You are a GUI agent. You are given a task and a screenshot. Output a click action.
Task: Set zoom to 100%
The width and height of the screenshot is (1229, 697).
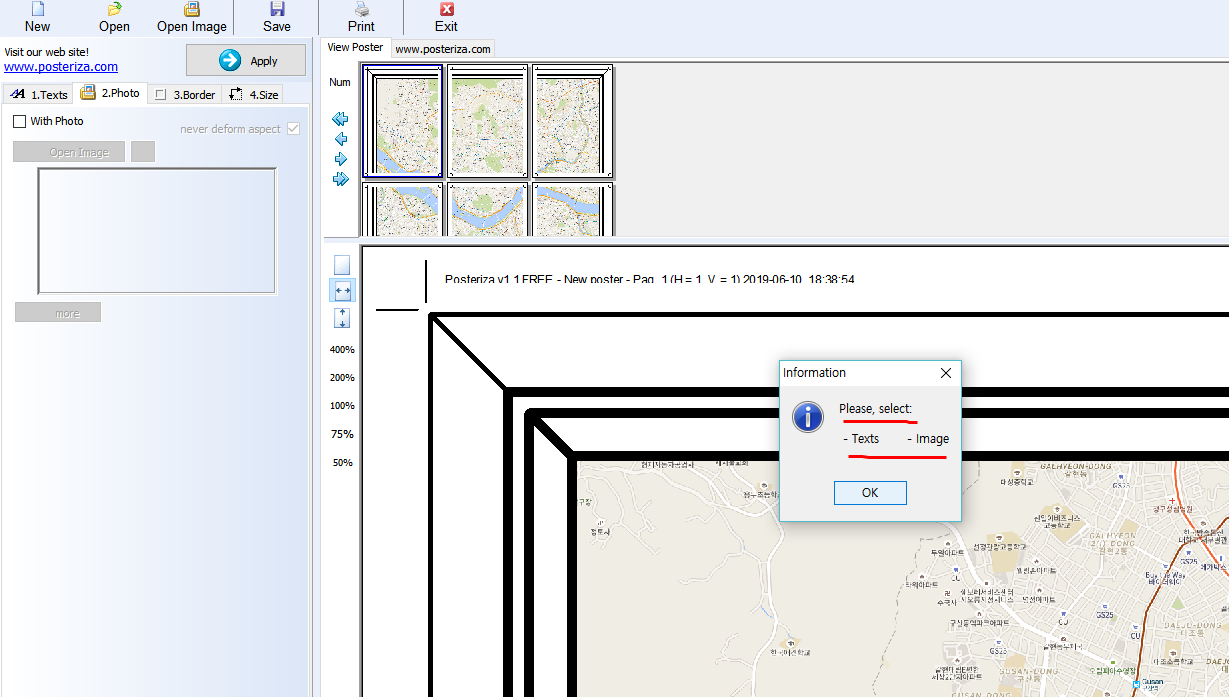[x=342, y=406]
